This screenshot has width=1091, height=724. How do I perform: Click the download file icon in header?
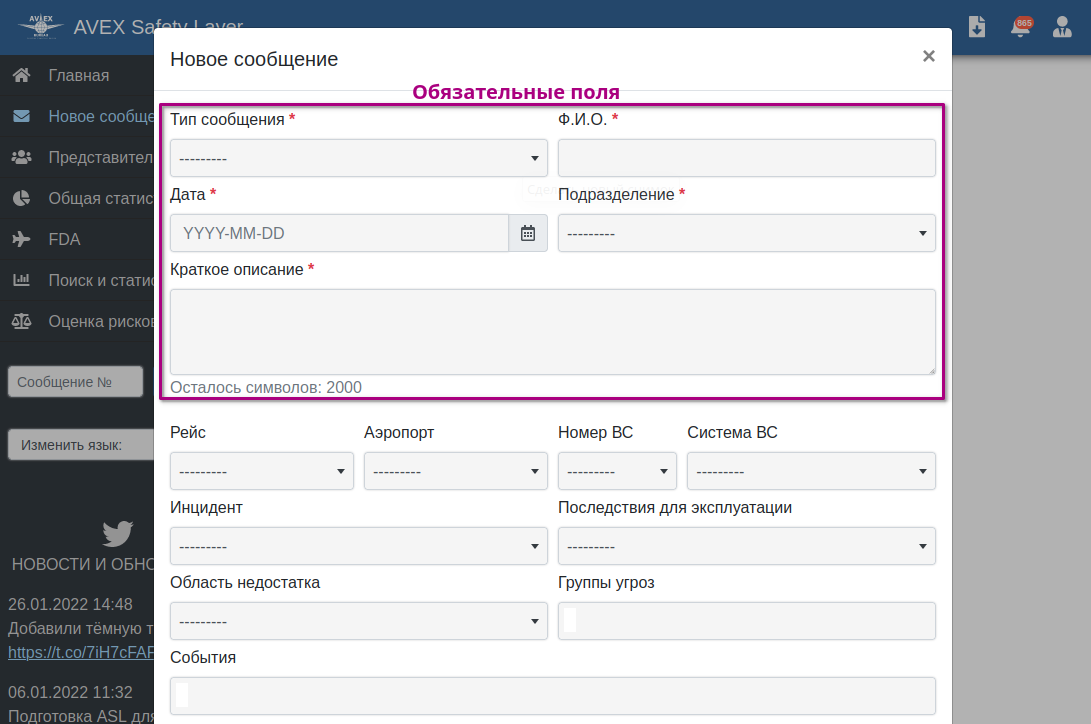point(977,27)
